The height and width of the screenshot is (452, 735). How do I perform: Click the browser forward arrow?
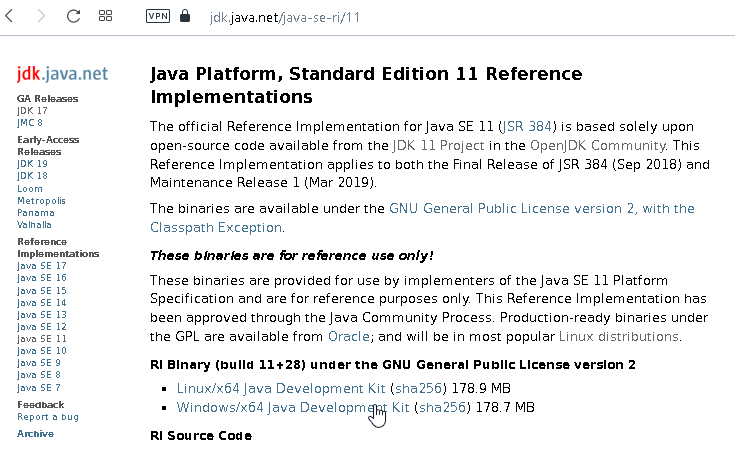[x=41, y=16]
